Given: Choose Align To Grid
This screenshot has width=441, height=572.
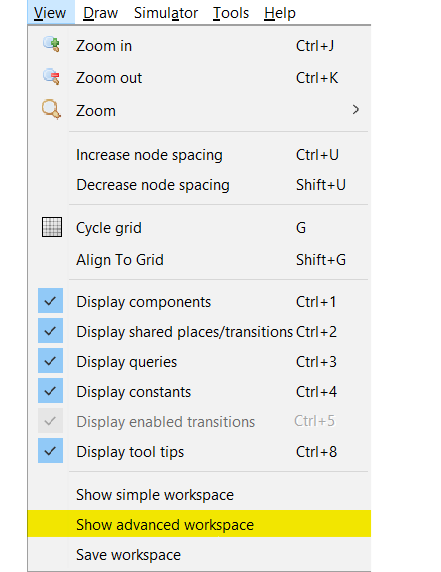Looking at the screenshot, I should point(199,260).
